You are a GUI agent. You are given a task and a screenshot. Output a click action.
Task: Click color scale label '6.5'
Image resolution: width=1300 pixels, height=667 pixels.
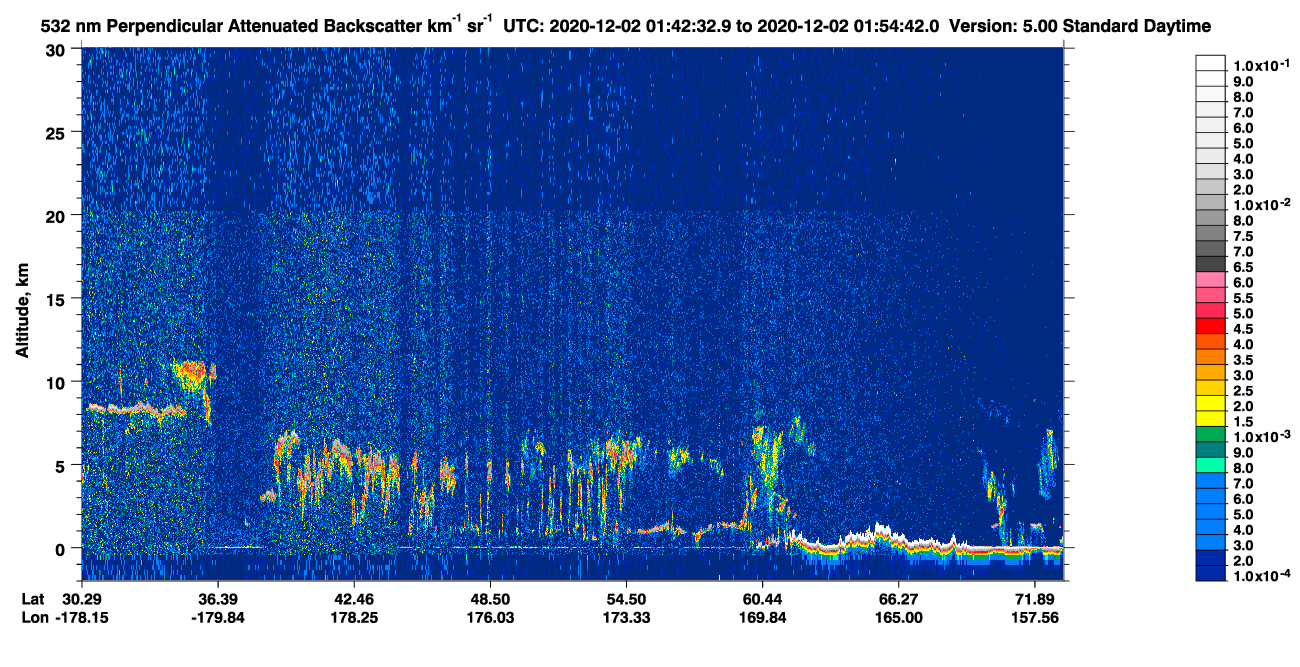[1244, 267]
